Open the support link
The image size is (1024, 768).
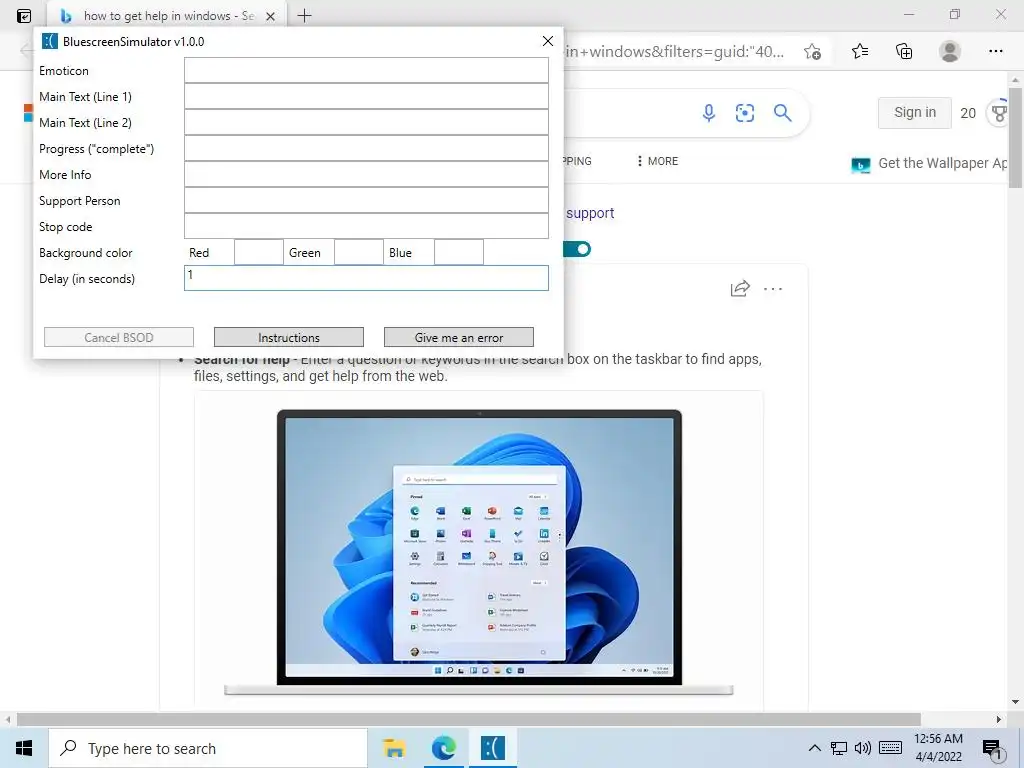click(x=590, y=213)
